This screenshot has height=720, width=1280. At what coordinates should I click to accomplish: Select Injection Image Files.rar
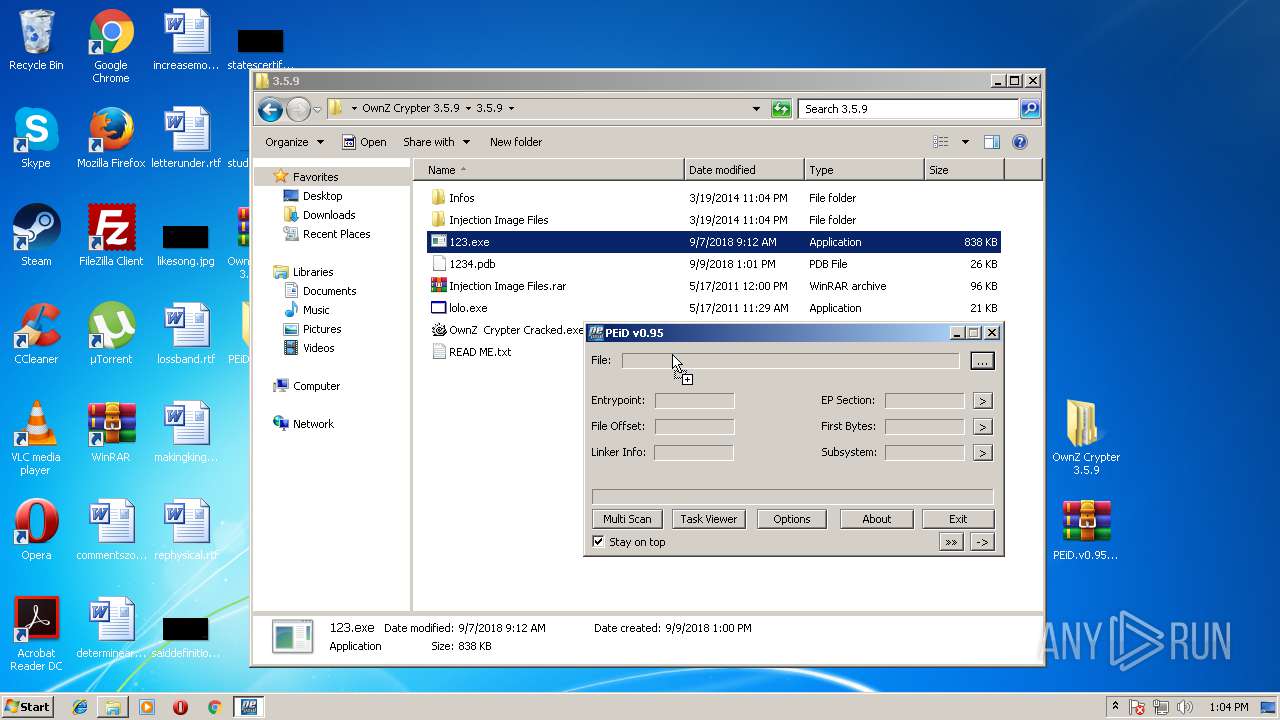pyautogui.click(x=714, y=286)
